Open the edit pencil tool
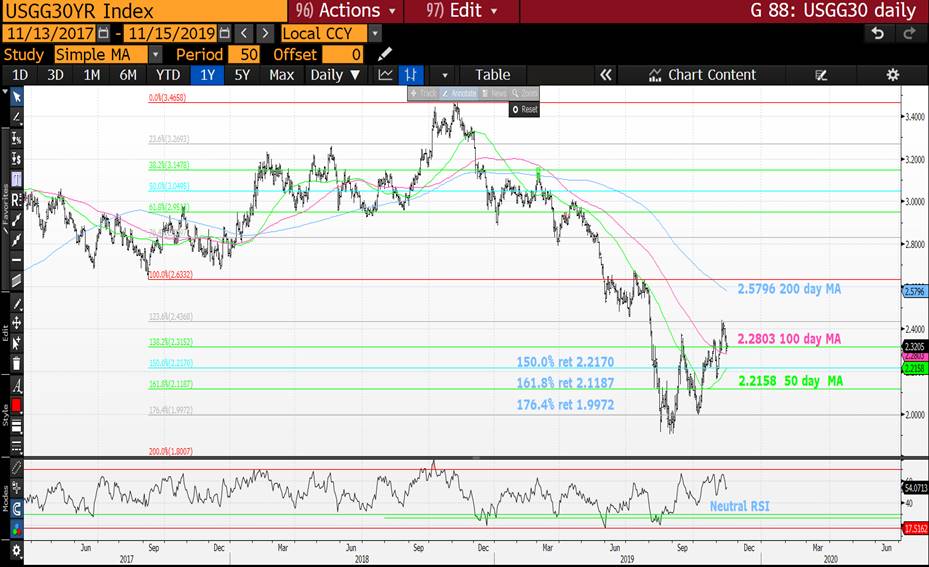The image size is (929, 567). [16, 305]
